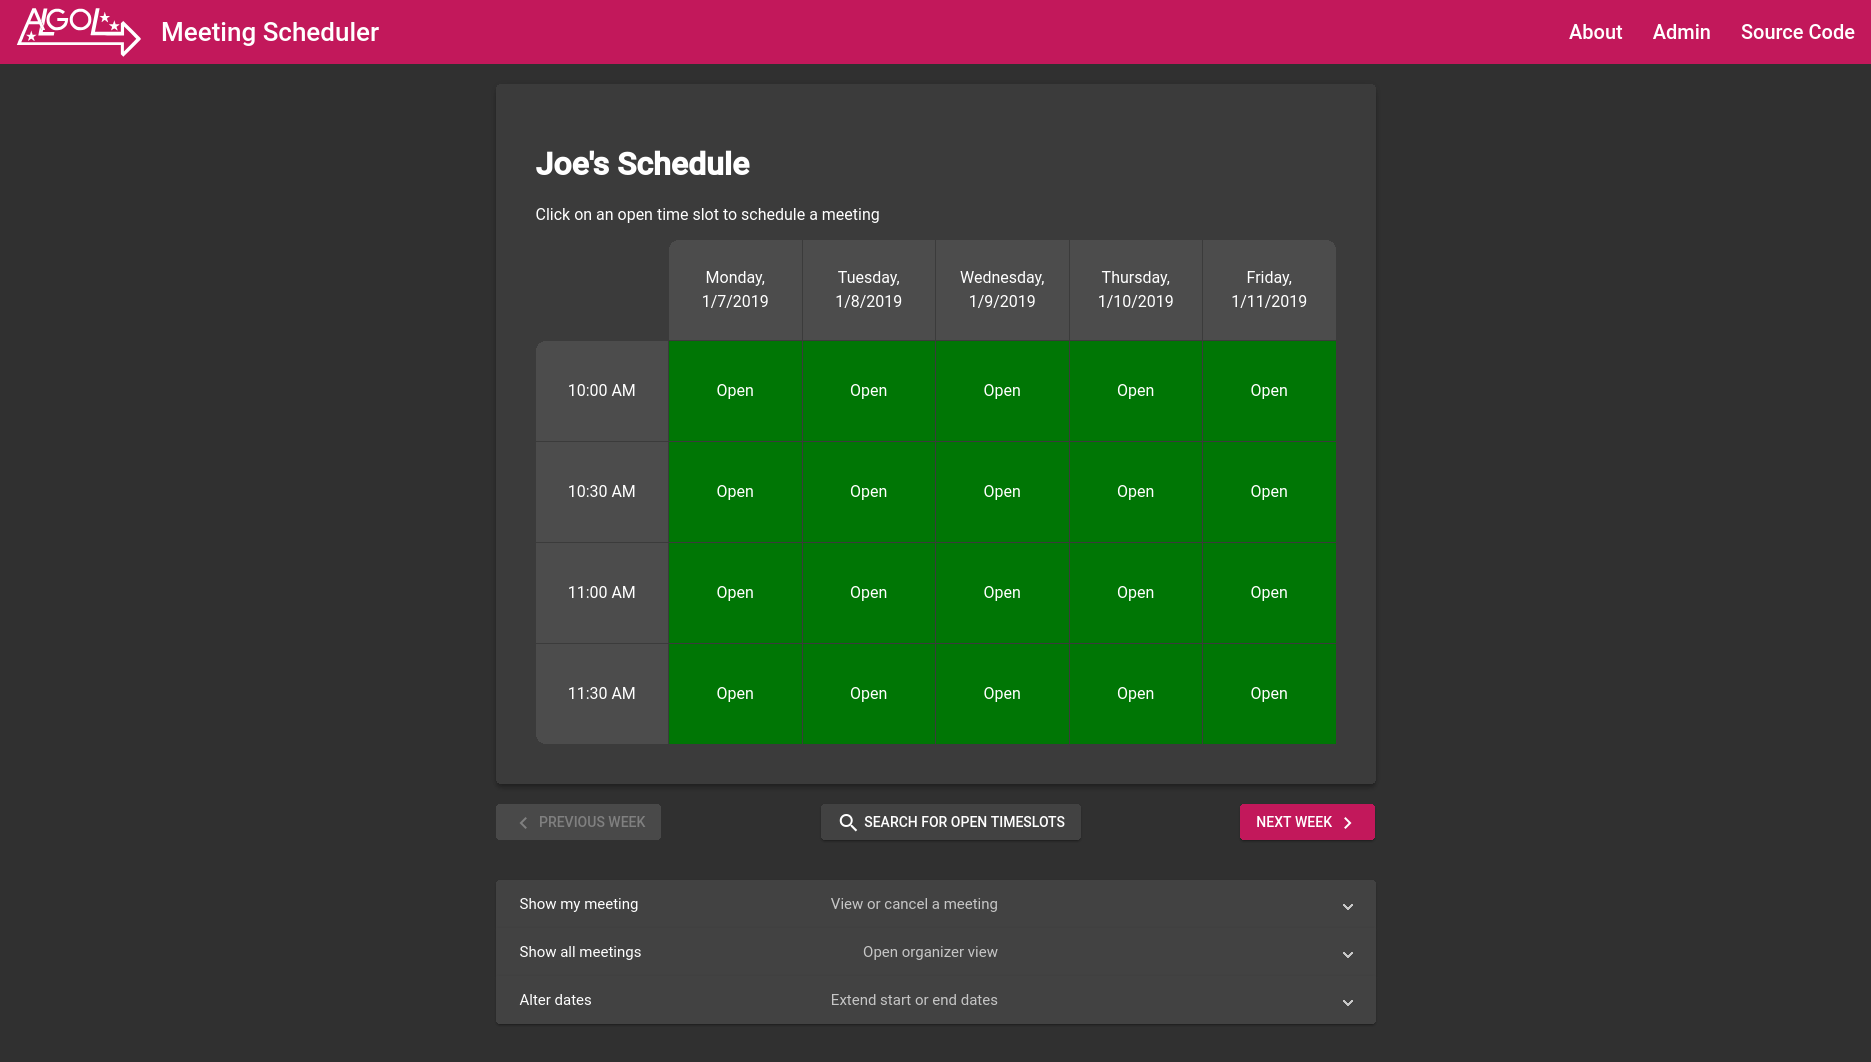Viewport: 1871px width, 1062px height.
Task: Follow the Source Code link
Action: [1797, 32]
